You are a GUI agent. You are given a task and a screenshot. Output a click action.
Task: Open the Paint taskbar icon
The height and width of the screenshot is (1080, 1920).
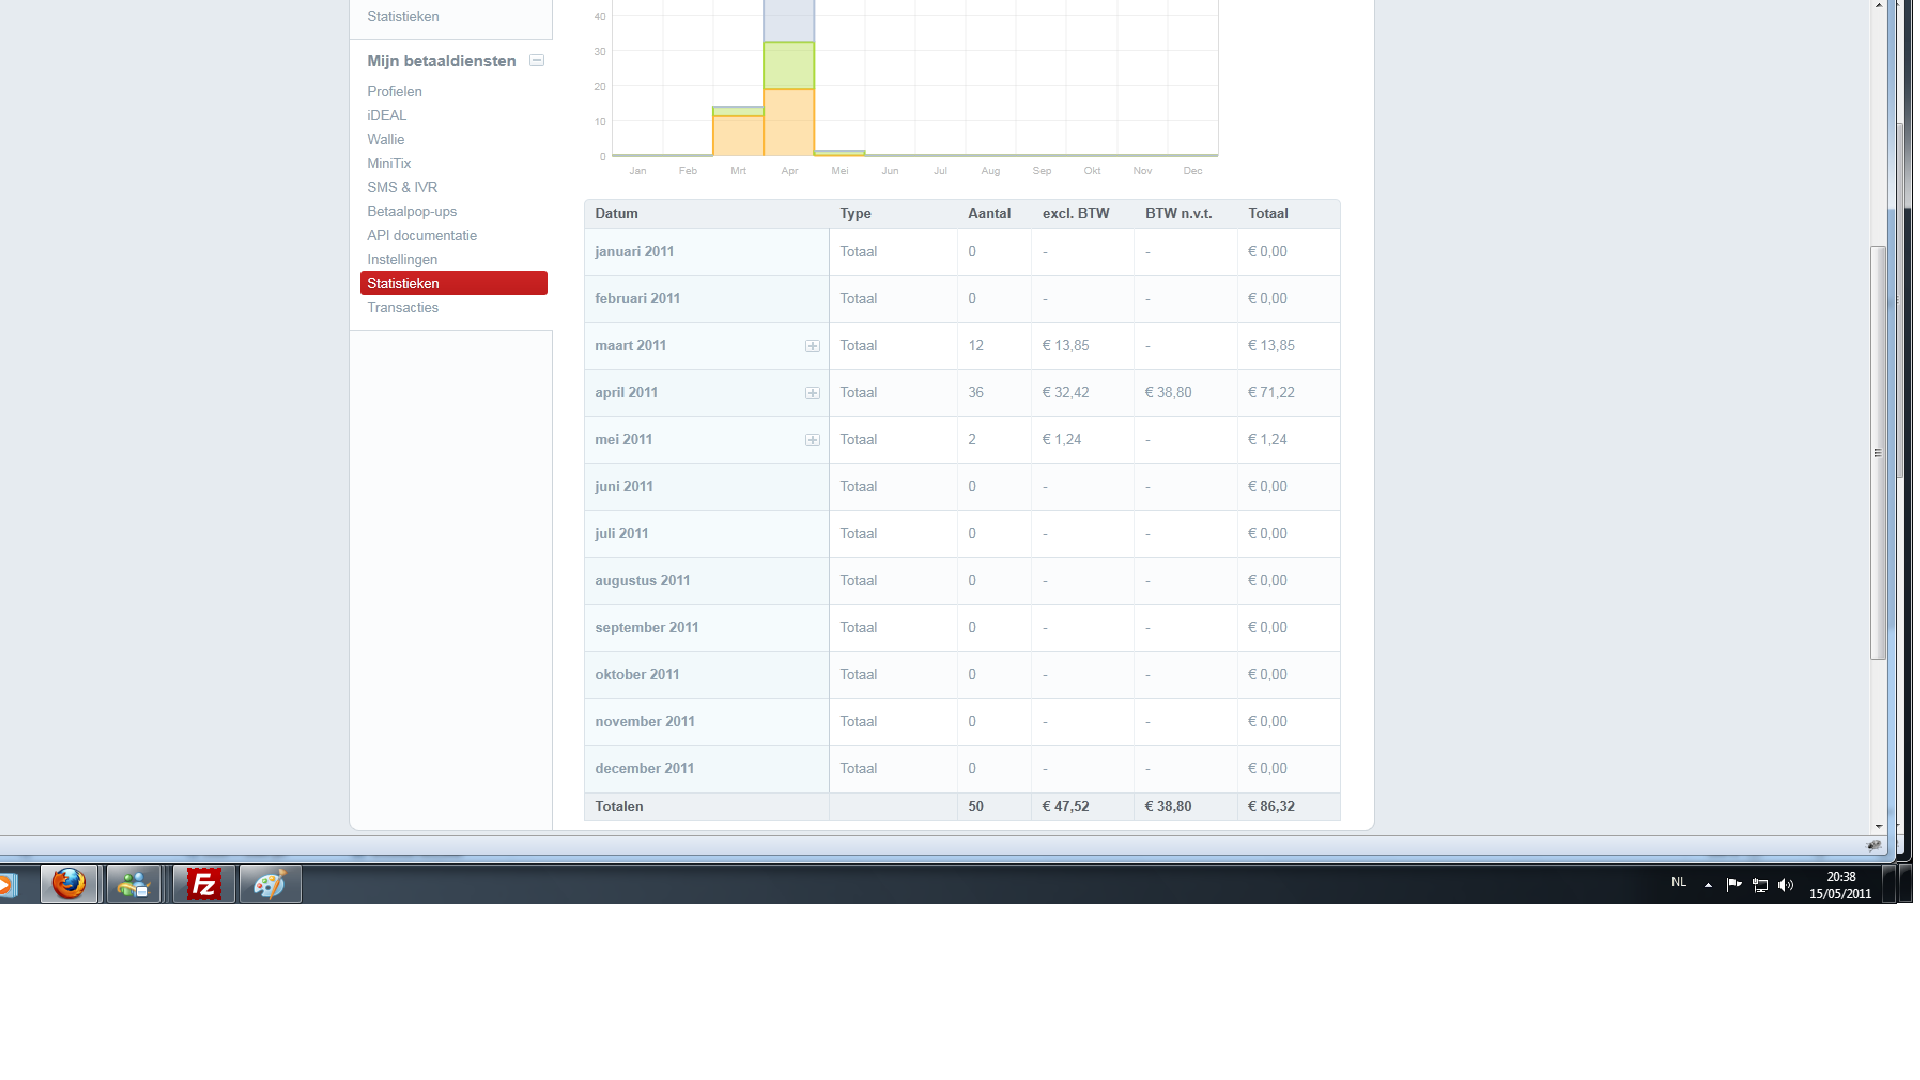[270, 884]
